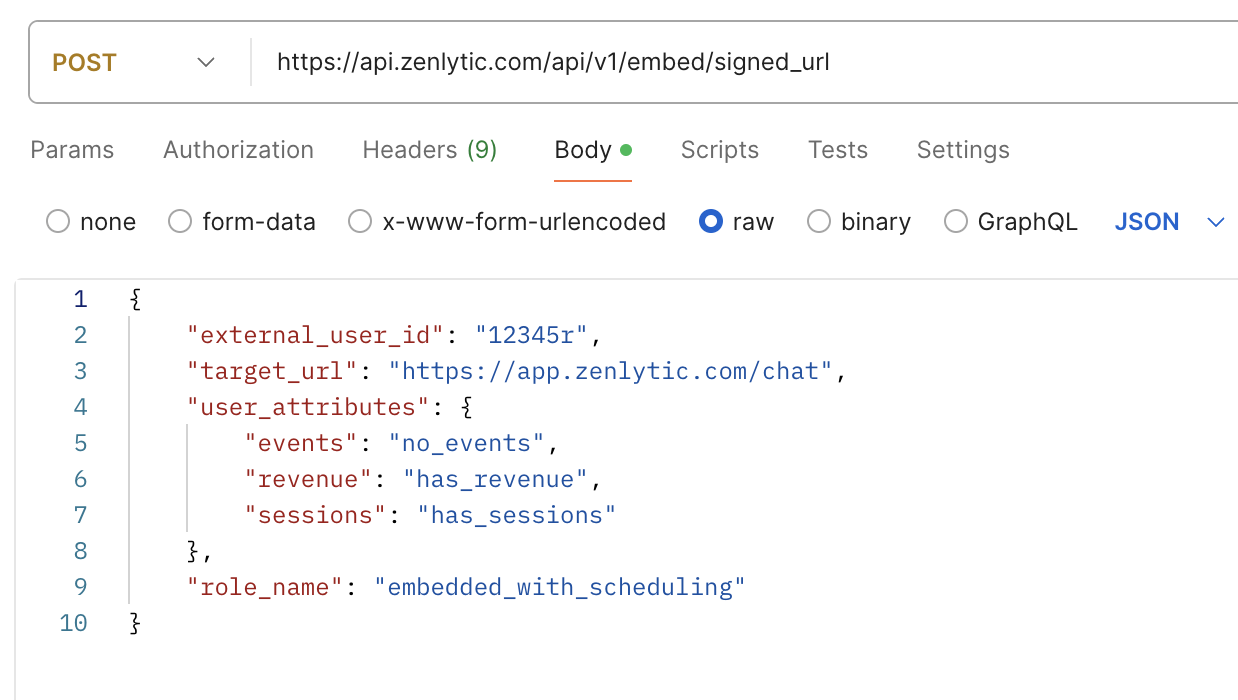Click the chevron beside POST method

(x=206, y=63)
